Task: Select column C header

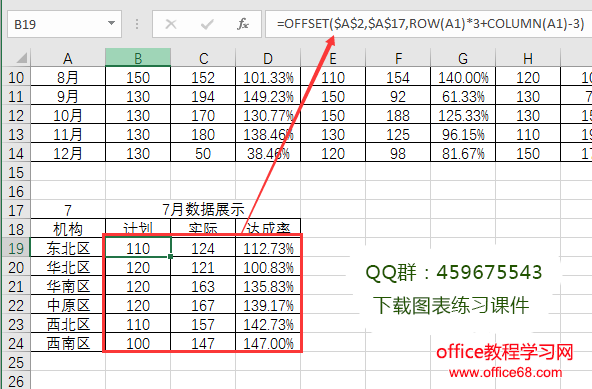Action: pyautogui.click(x=203, y=58)
